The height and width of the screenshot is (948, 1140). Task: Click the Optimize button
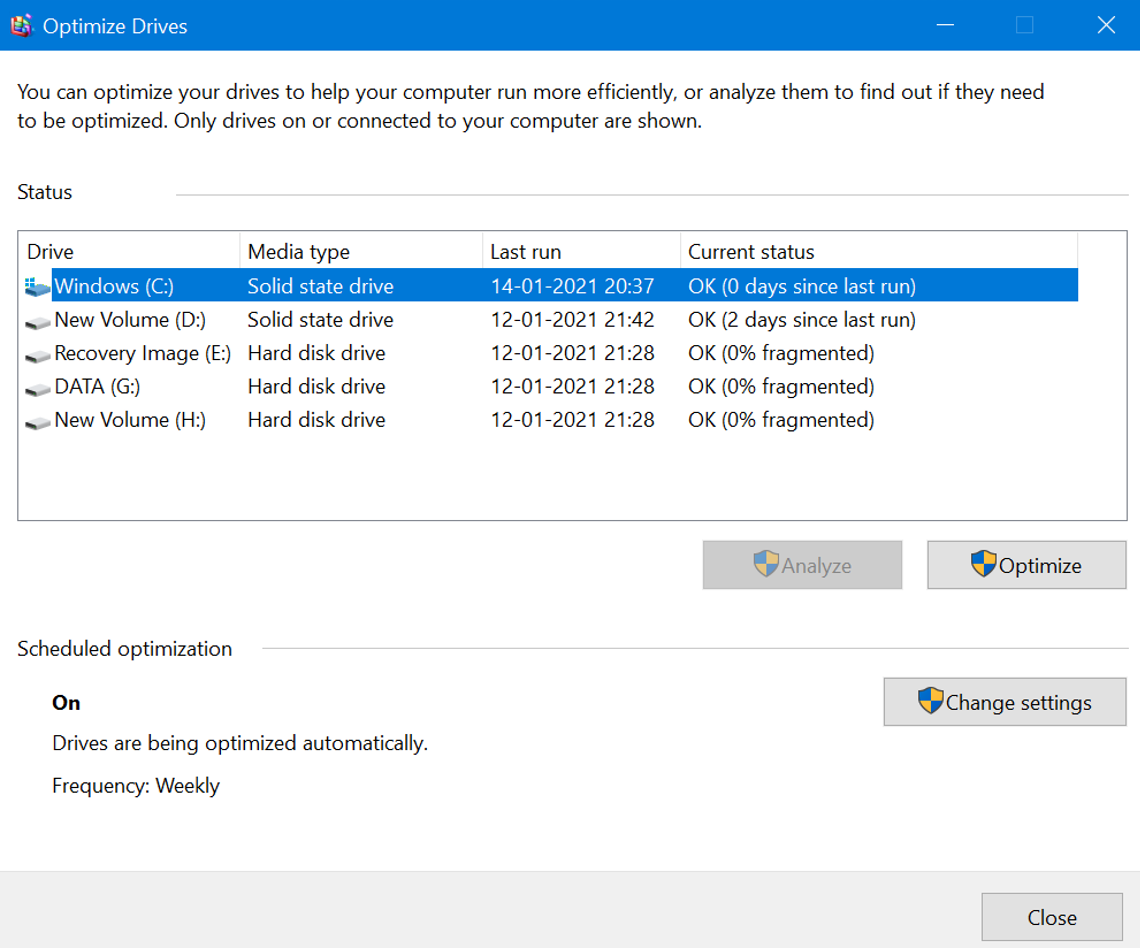pyautogui.click(x=1027, y=565)
